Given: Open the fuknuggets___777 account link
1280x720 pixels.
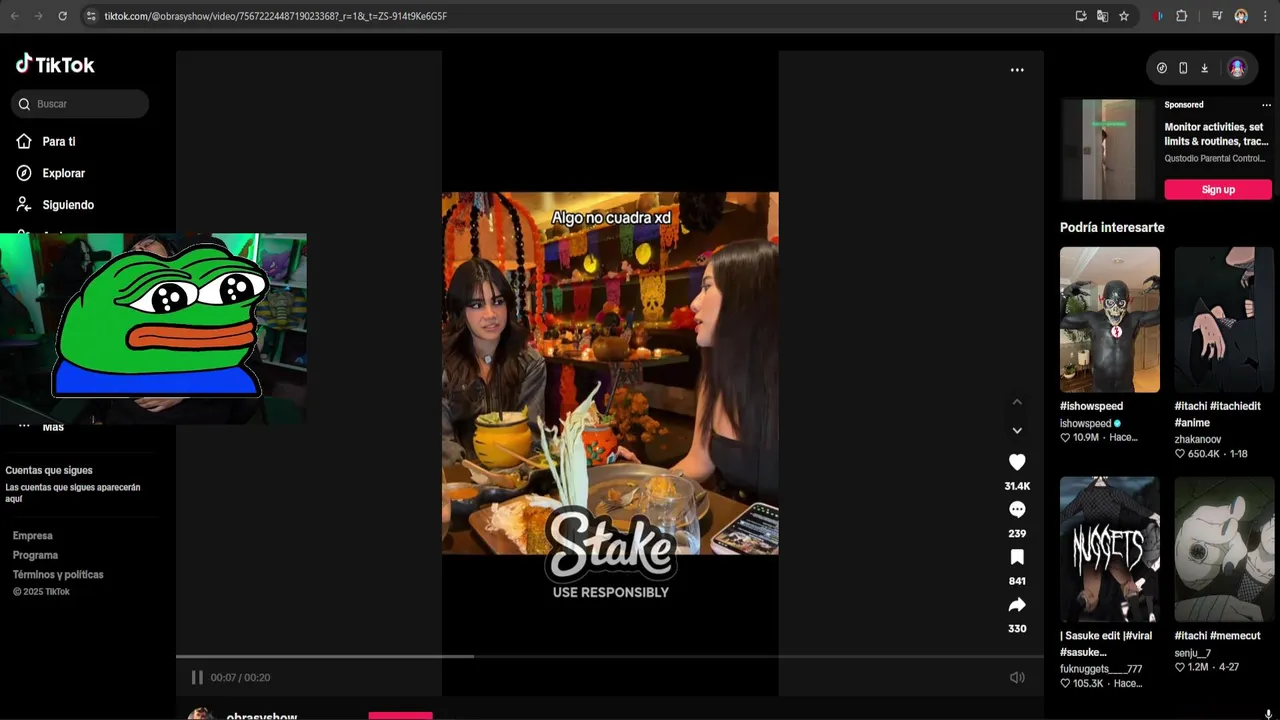Looking at the screenshot, I should (x=1101, y=669).
